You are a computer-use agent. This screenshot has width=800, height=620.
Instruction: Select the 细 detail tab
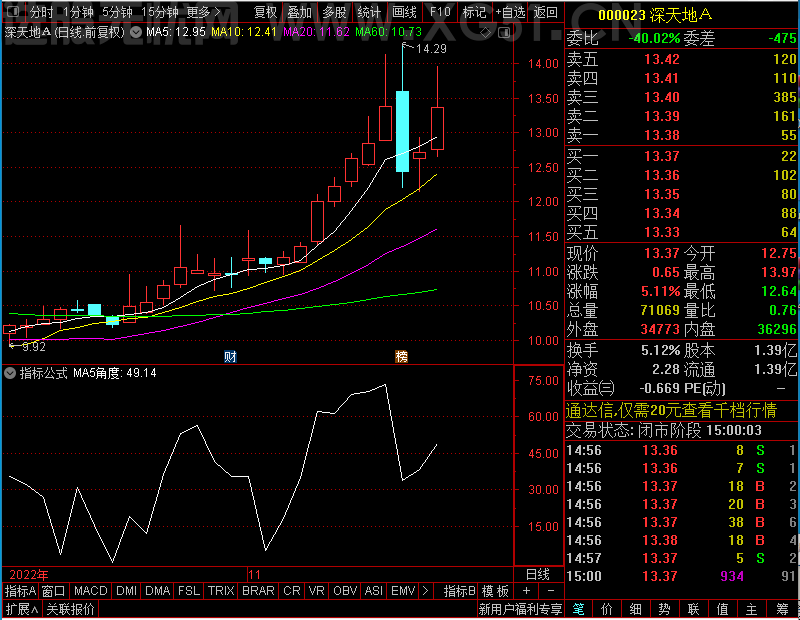coord(635,609)
